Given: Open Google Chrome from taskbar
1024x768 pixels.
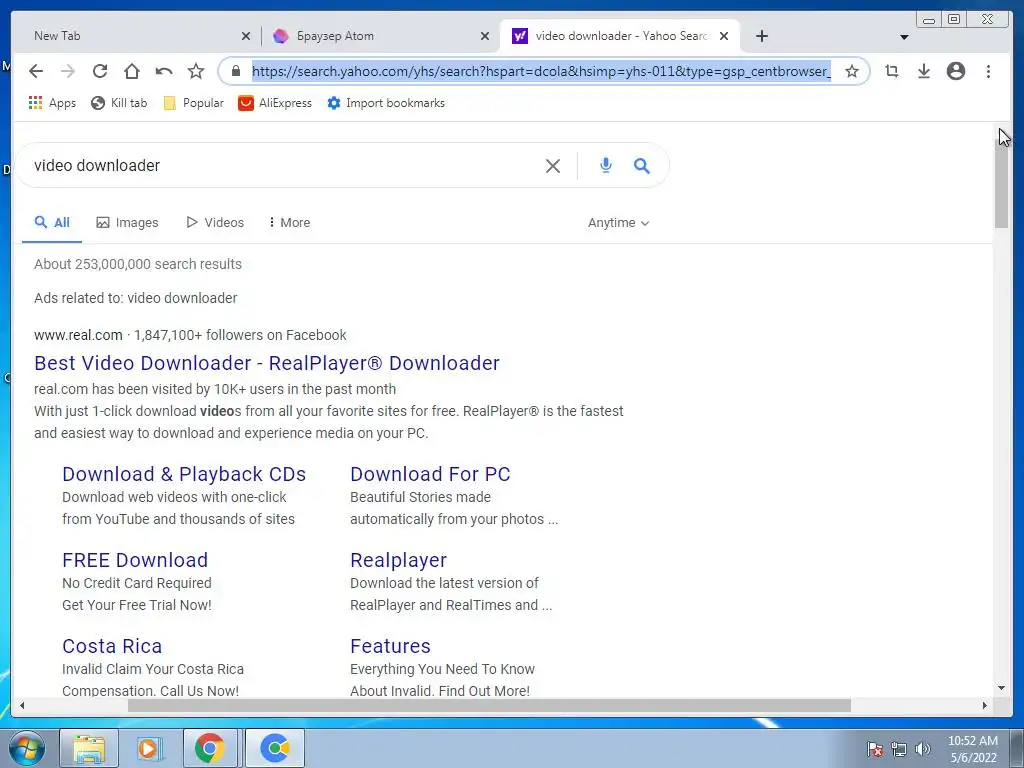Looking at the screenshot, I should point(210,748).
